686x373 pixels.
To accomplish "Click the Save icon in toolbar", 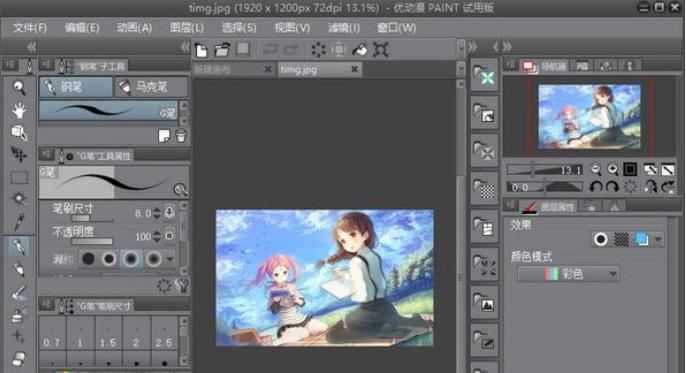I will point(243,49).
